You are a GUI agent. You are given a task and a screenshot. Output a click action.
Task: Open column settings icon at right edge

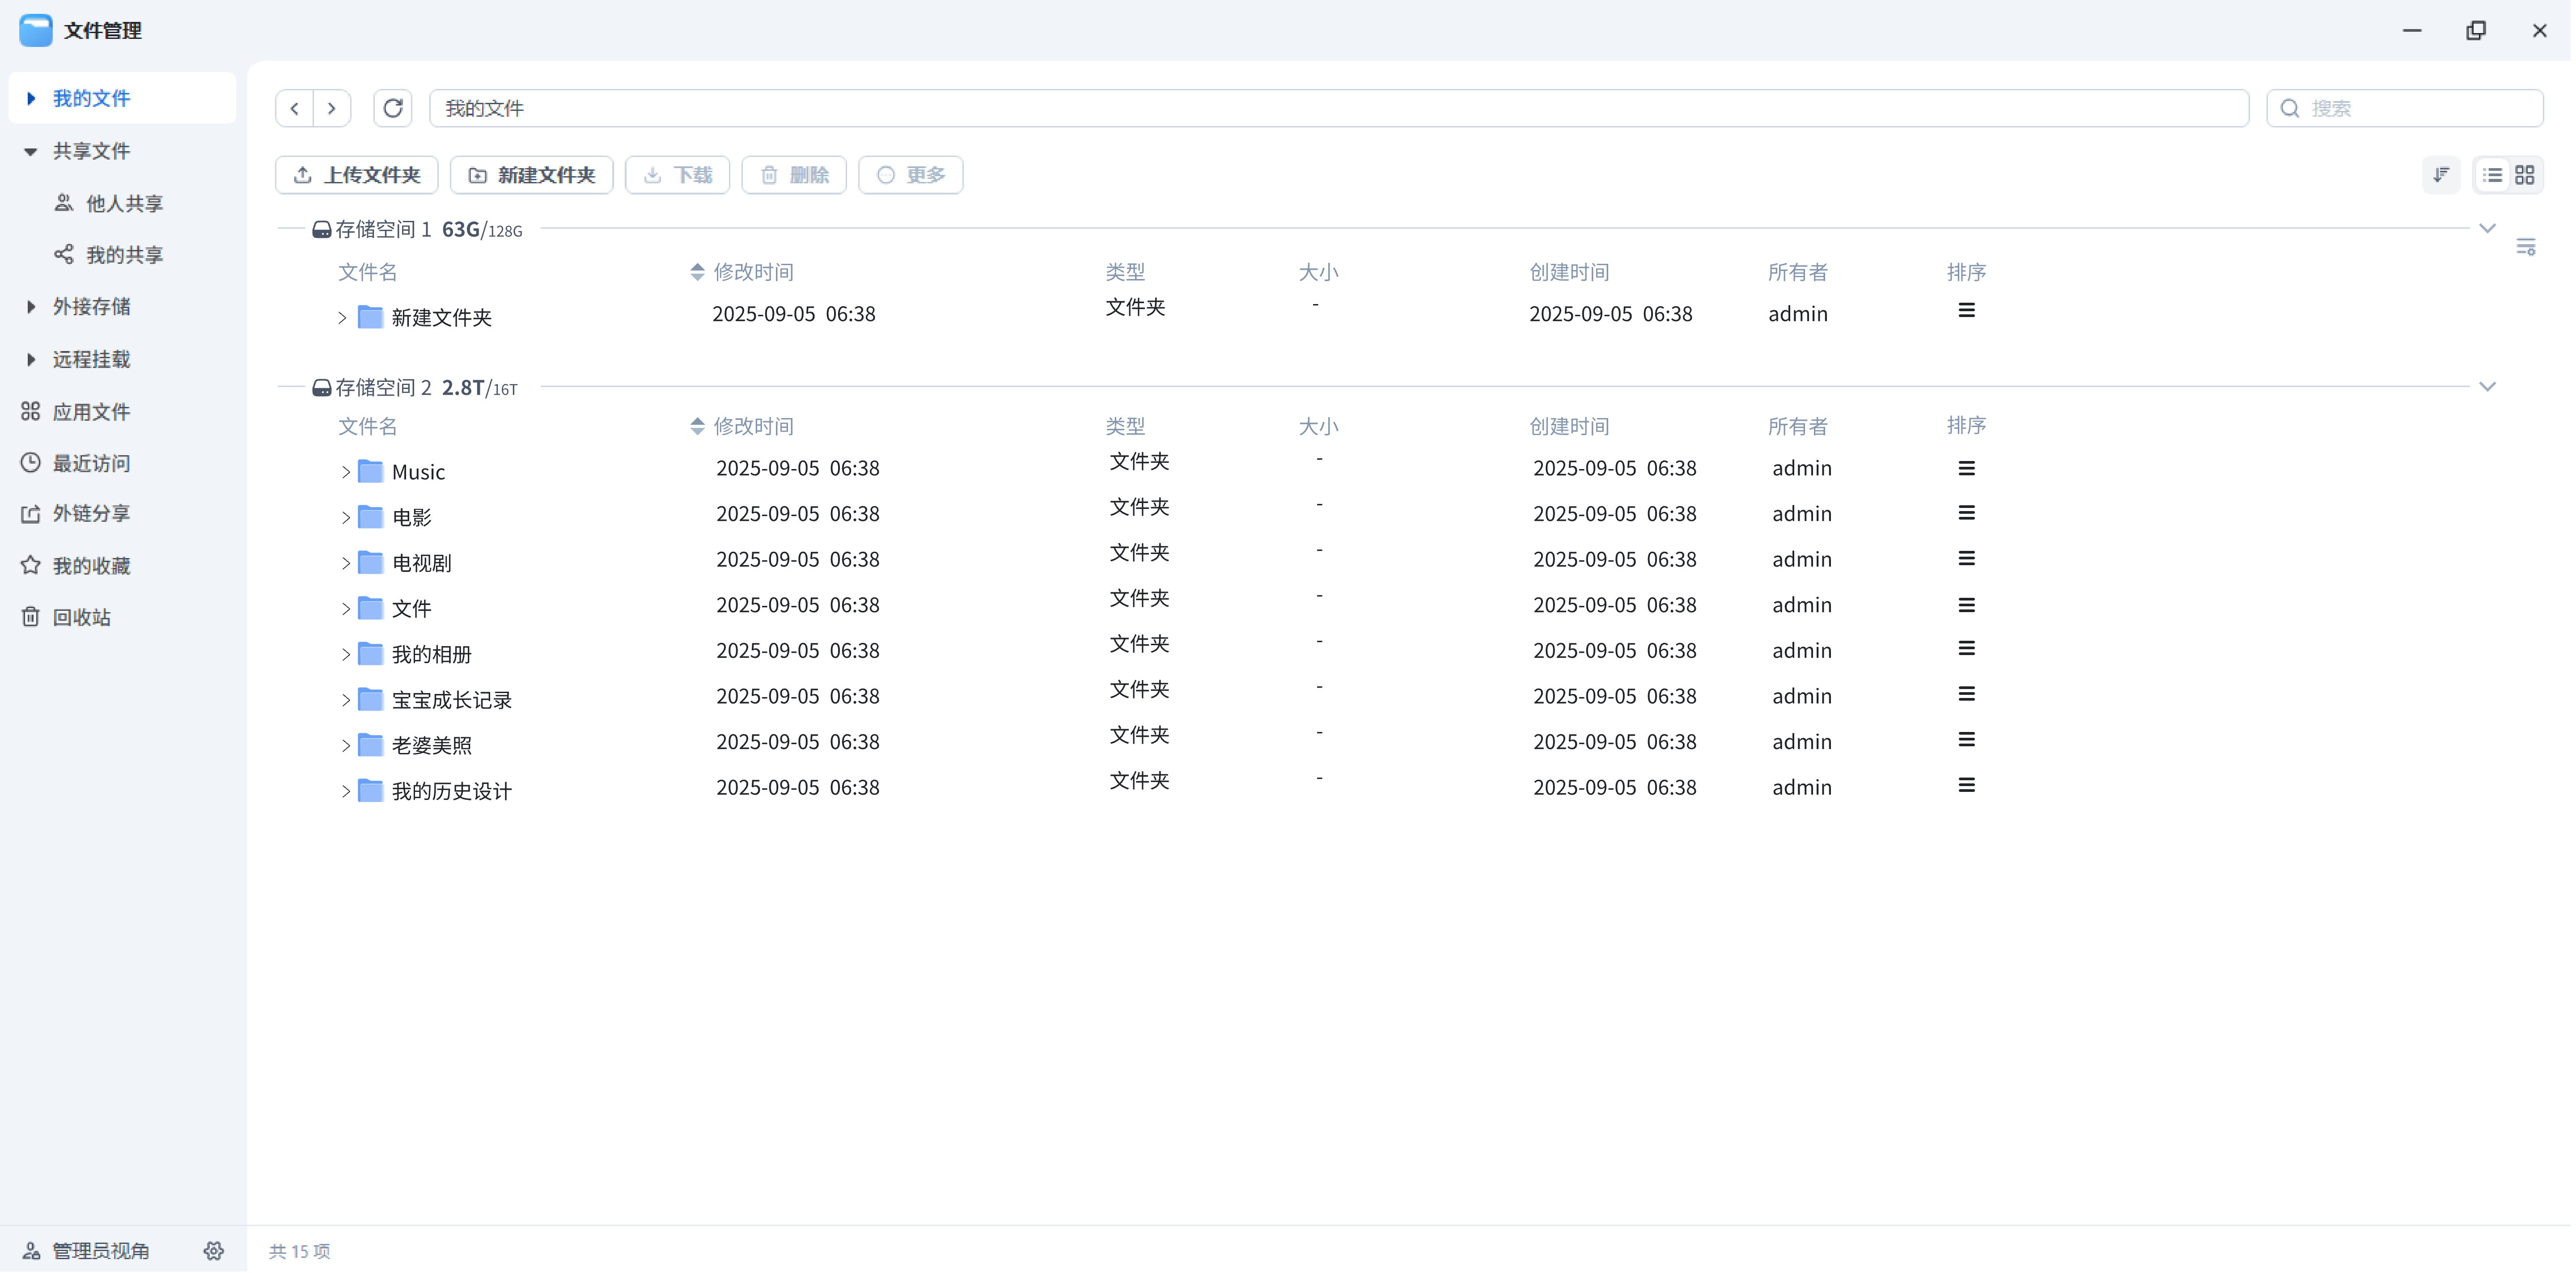tap(2525, 246)
